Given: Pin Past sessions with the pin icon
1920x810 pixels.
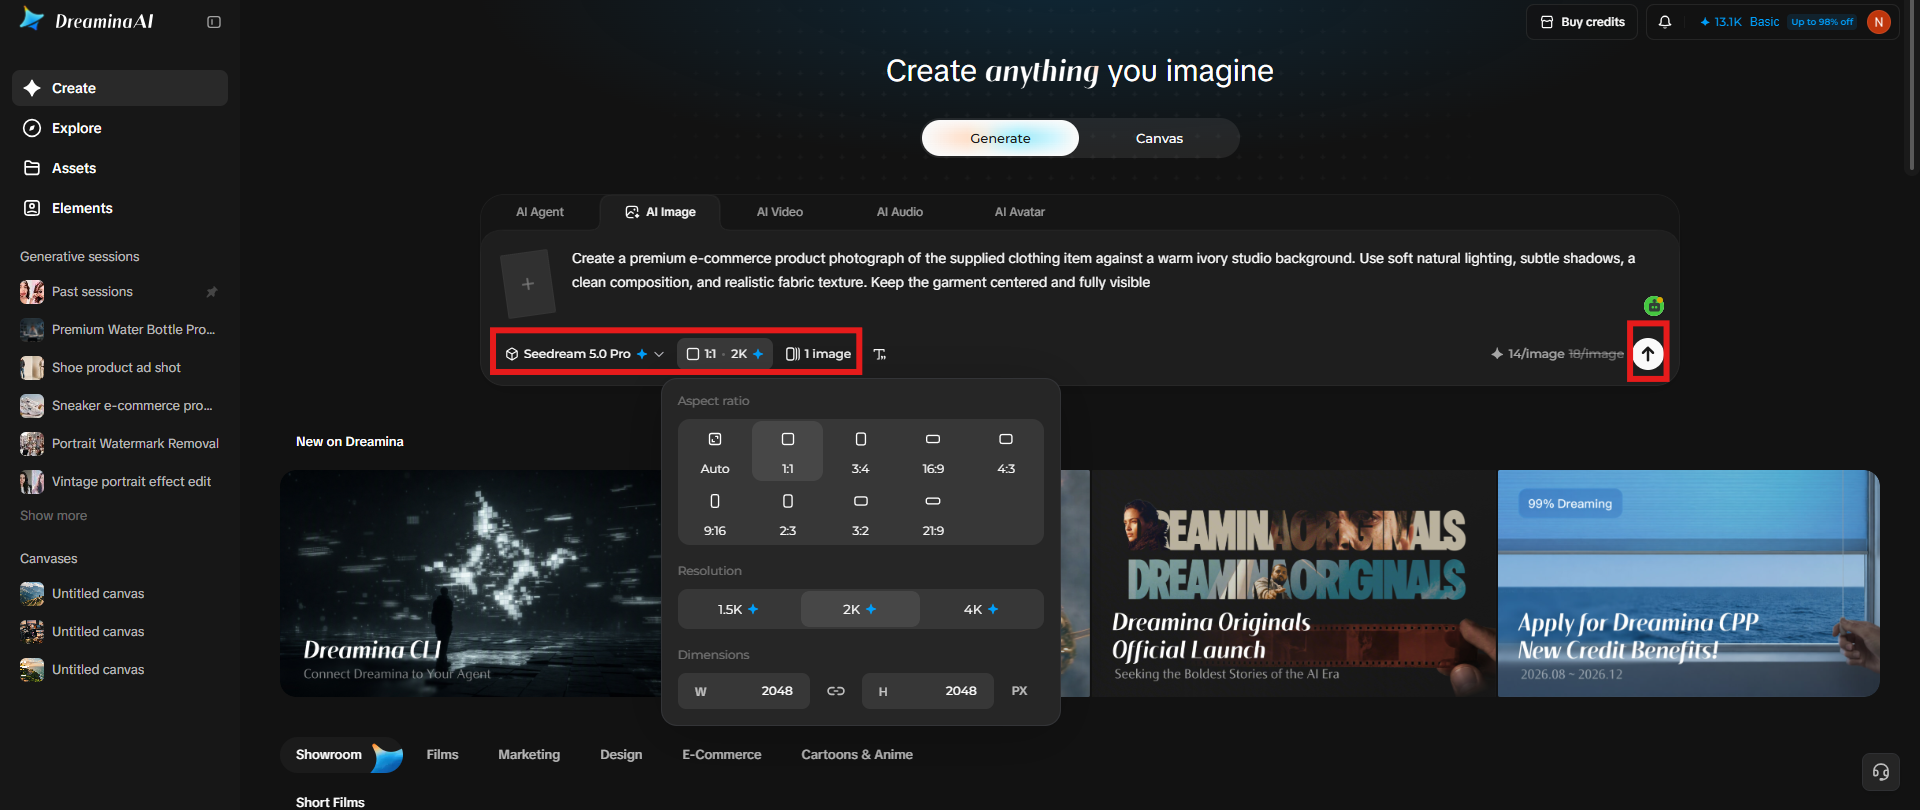Looking at the screenshot, I should point(211,292).
